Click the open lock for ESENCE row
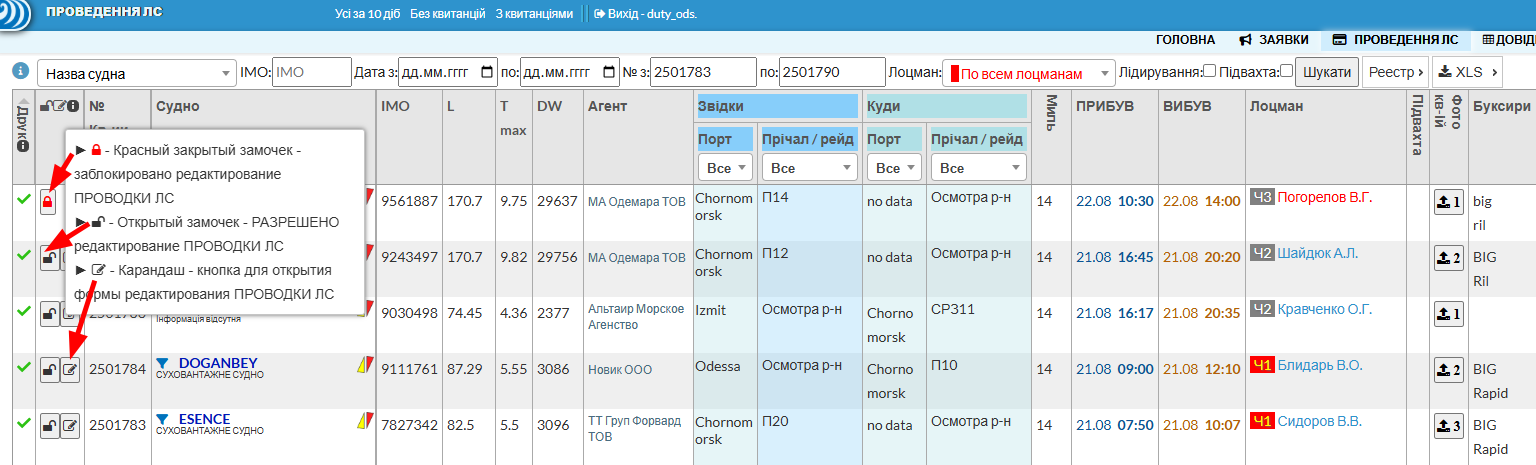 (47, 427)
